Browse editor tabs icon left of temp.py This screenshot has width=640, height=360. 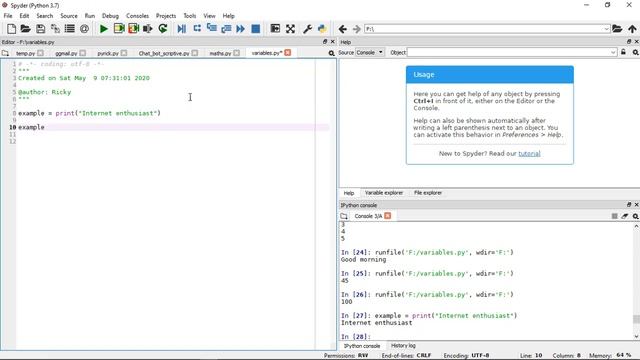coord(5,53)
